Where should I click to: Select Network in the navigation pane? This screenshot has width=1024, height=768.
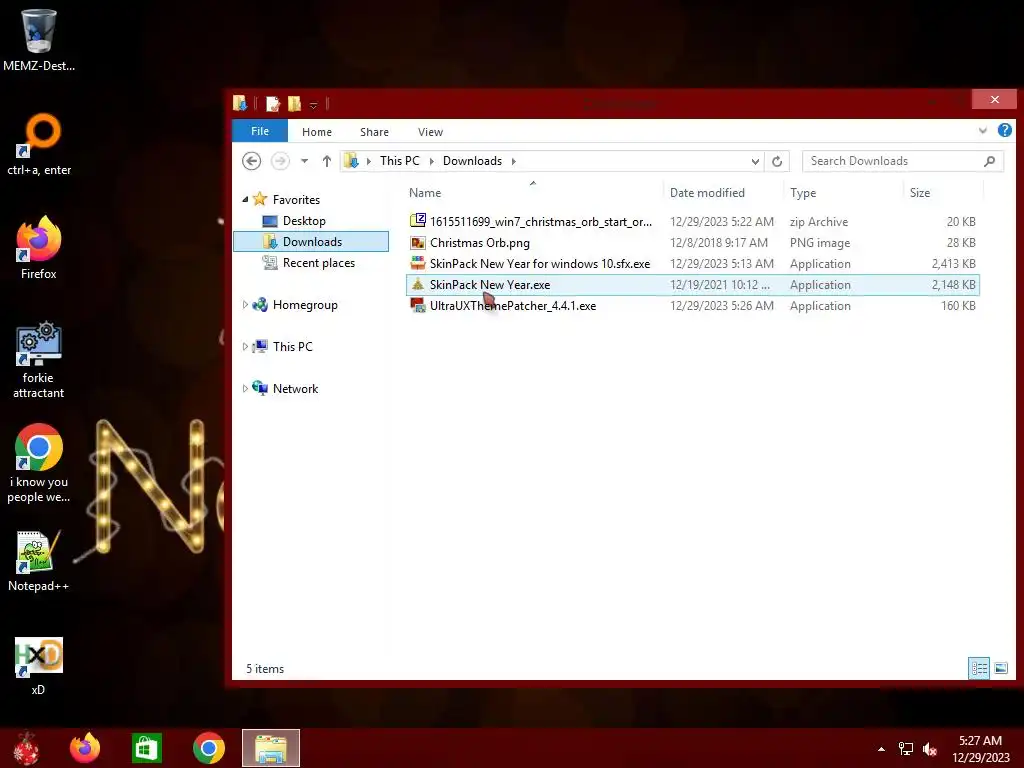(295, 389)
